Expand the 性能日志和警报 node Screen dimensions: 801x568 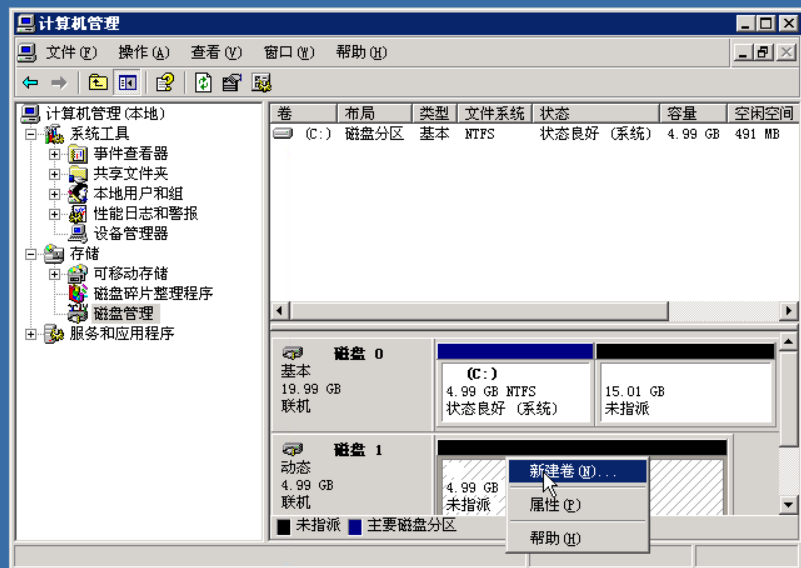(55, 214)
